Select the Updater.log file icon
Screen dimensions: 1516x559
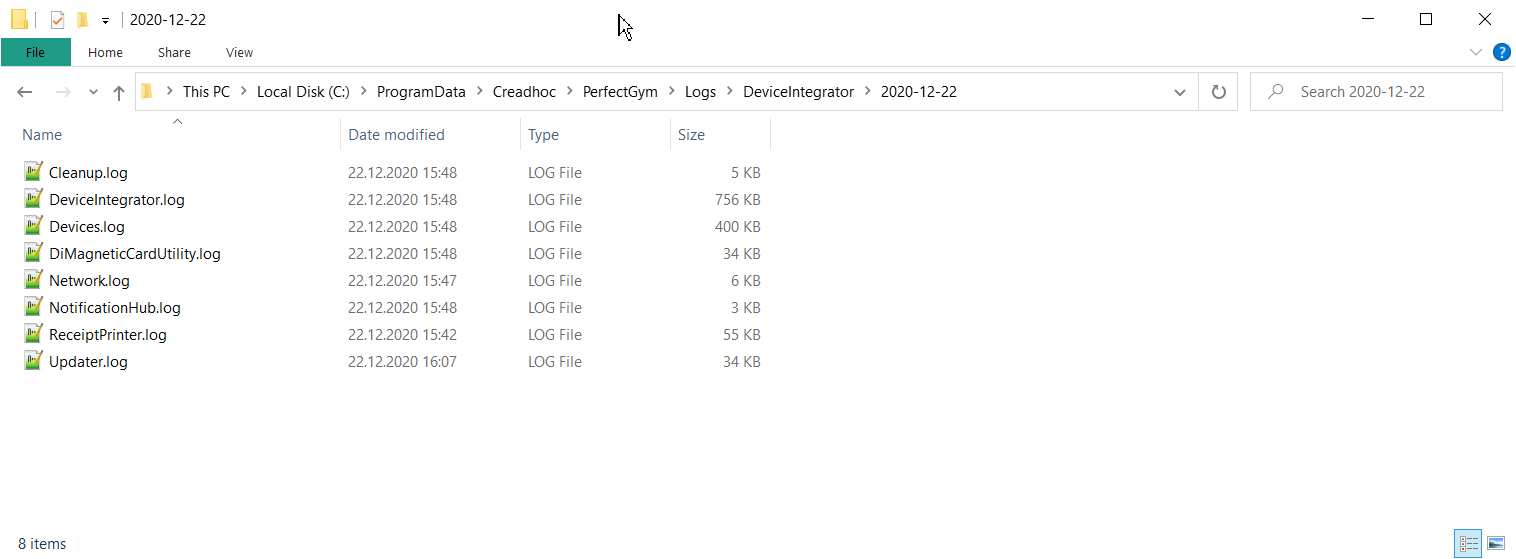coord(33,361)
